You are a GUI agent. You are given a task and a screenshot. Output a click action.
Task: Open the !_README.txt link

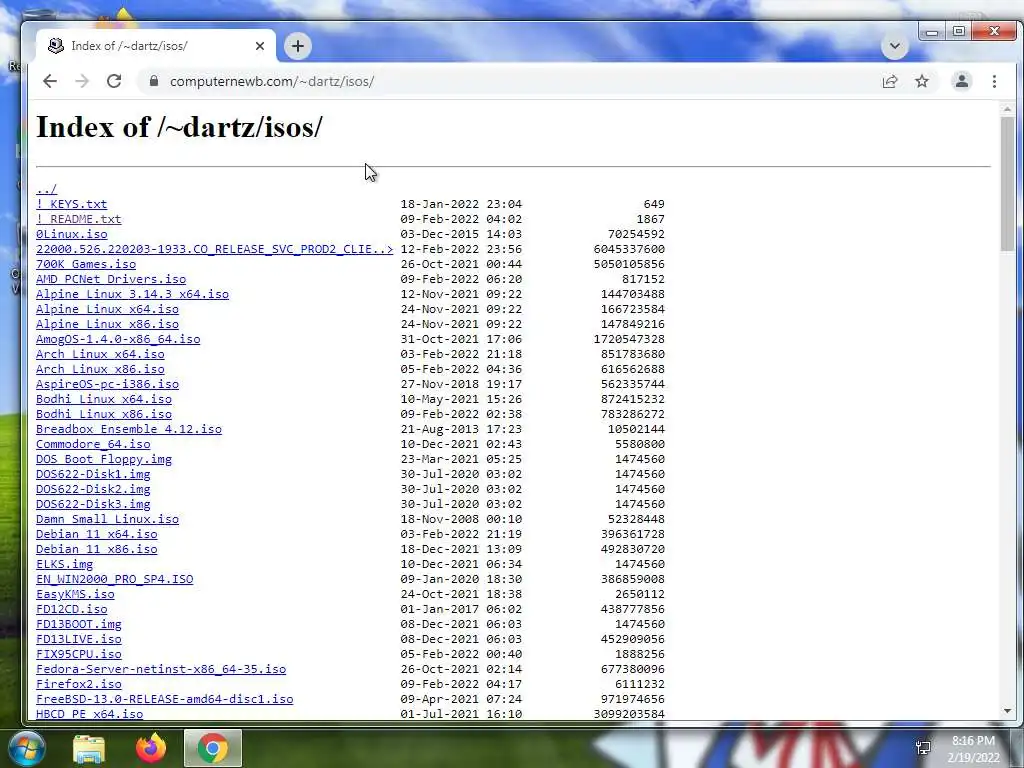(78, 219)
